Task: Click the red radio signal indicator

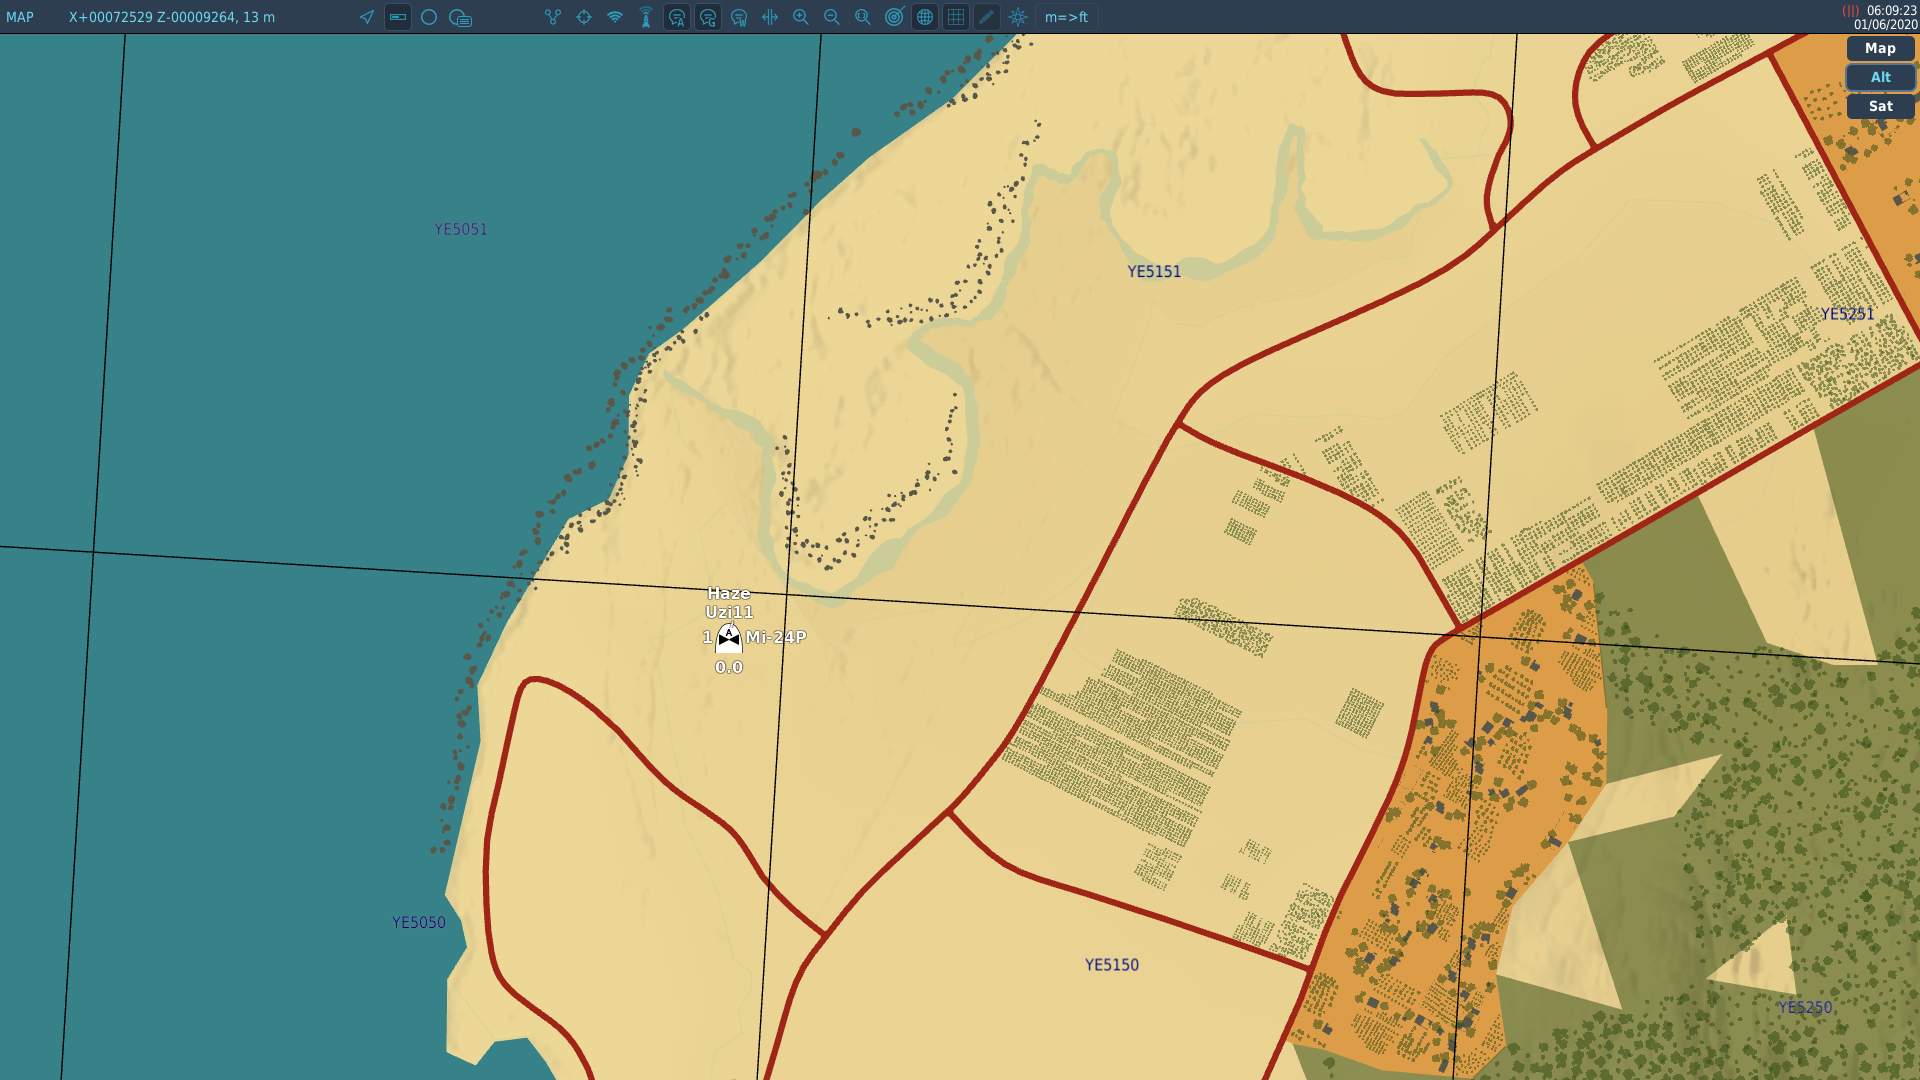Action: click(x=1851, y=11)
